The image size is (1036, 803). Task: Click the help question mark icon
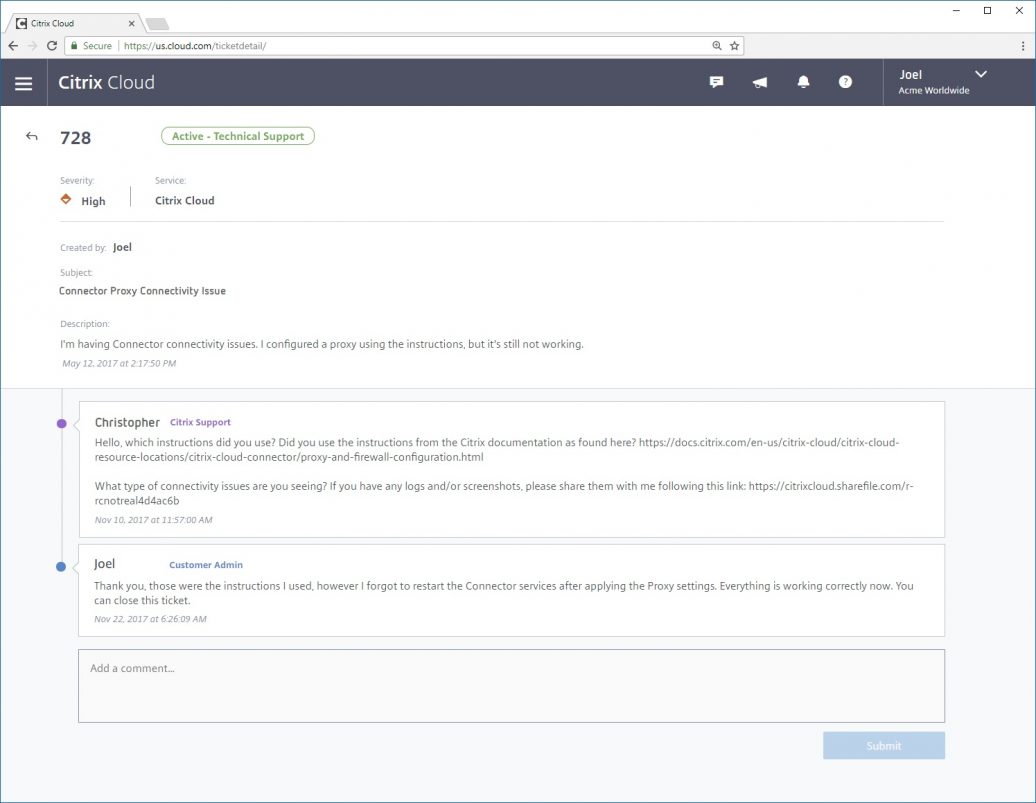(845, 82)
